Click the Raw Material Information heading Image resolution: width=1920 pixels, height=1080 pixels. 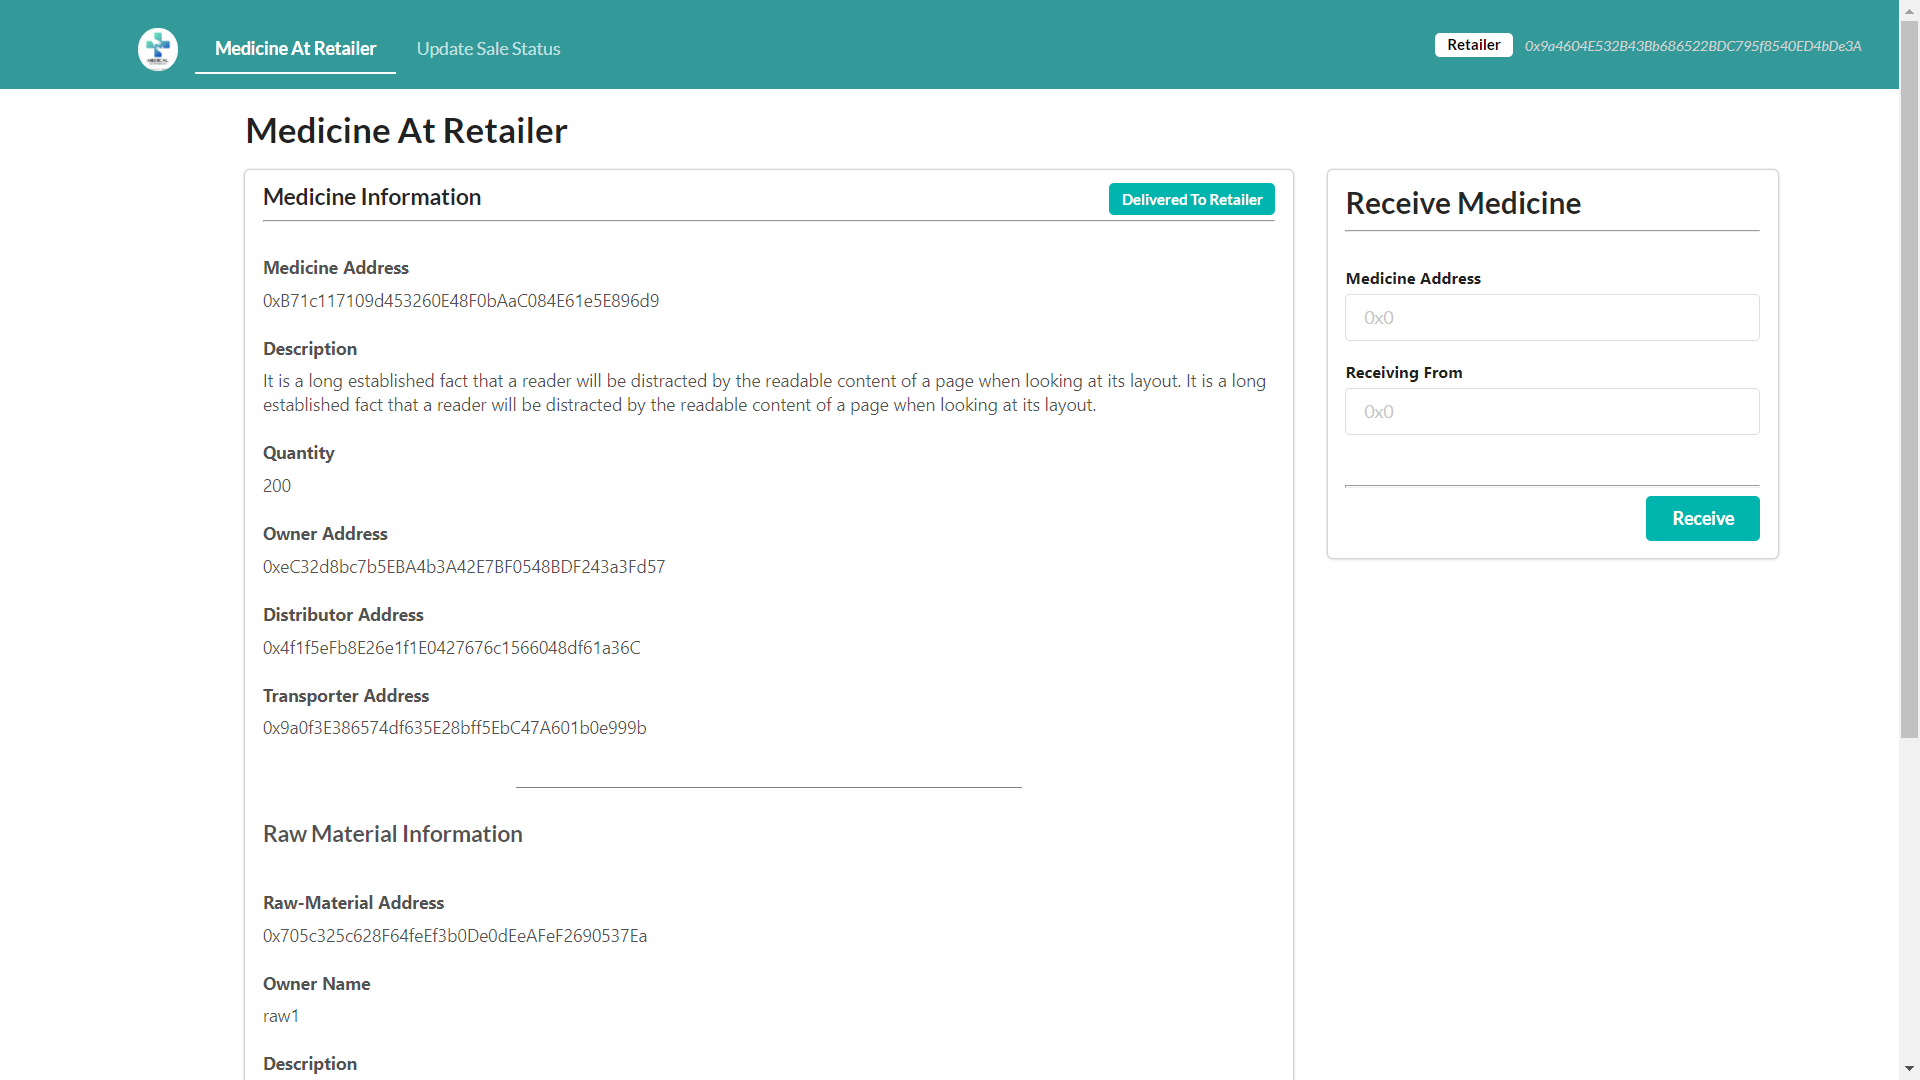392,834
